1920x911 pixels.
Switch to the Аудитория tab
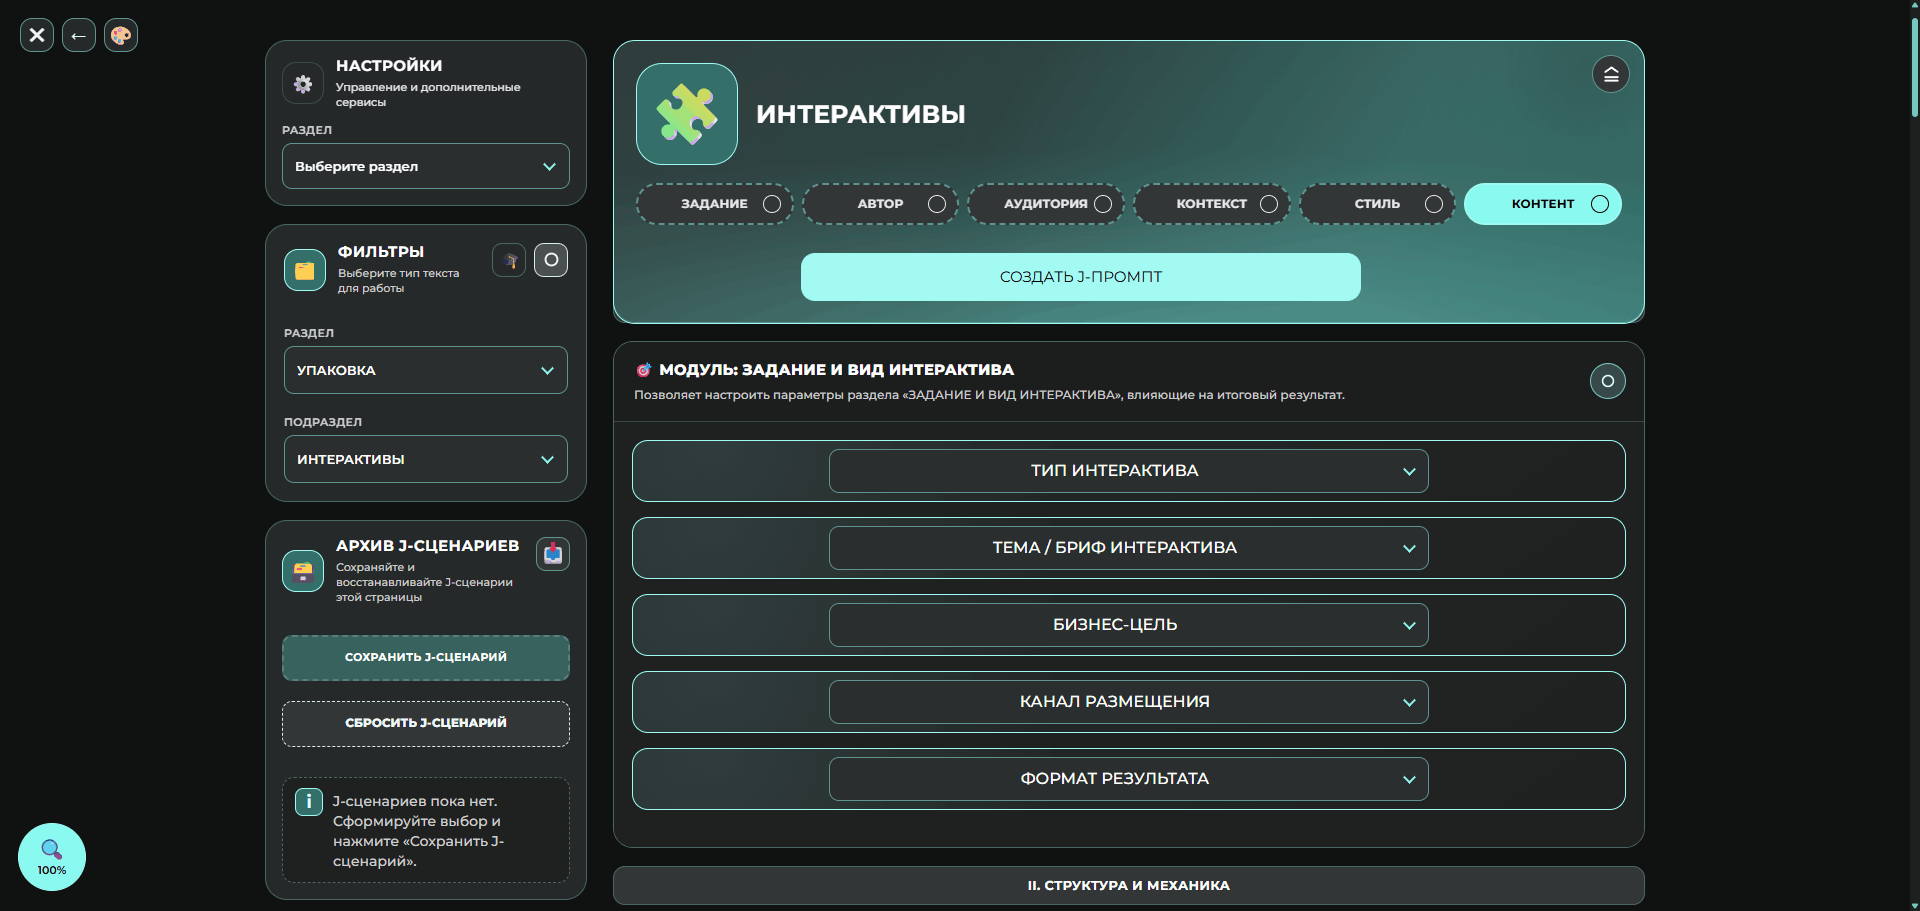click(1046, 204)
